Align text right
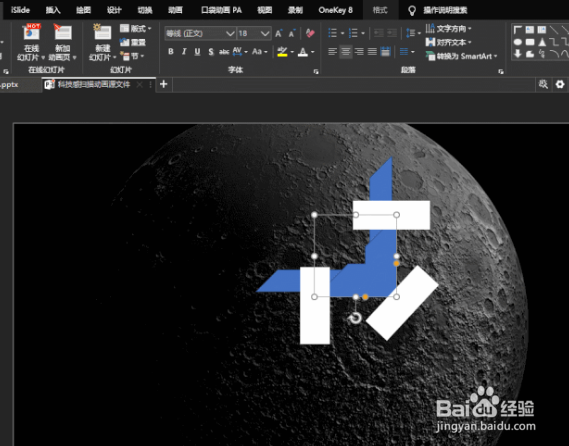569x446 pixels. [359, 52]
